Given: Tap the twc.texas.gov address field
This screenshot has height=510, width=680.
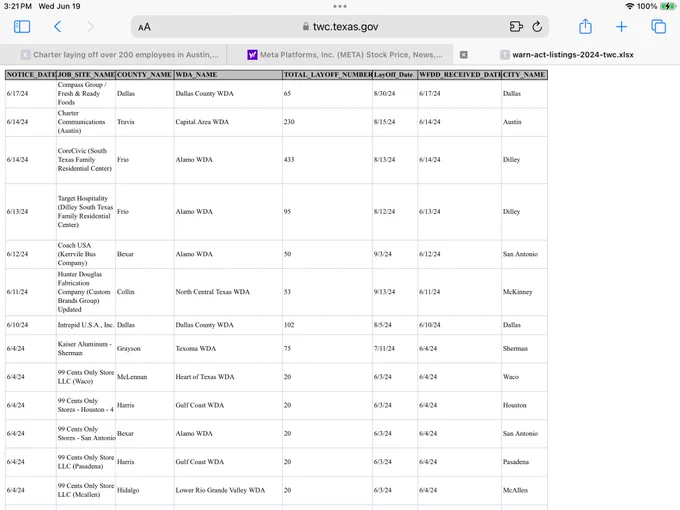Looking at the screenshot, I should pyautogui.click(x=340, y=26).
